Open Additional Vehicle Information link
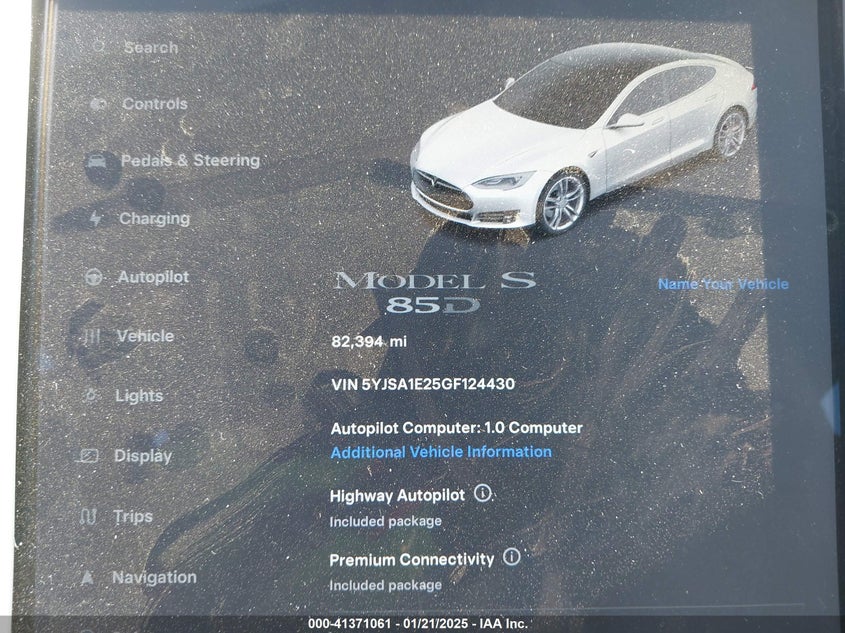 point(441,452)
